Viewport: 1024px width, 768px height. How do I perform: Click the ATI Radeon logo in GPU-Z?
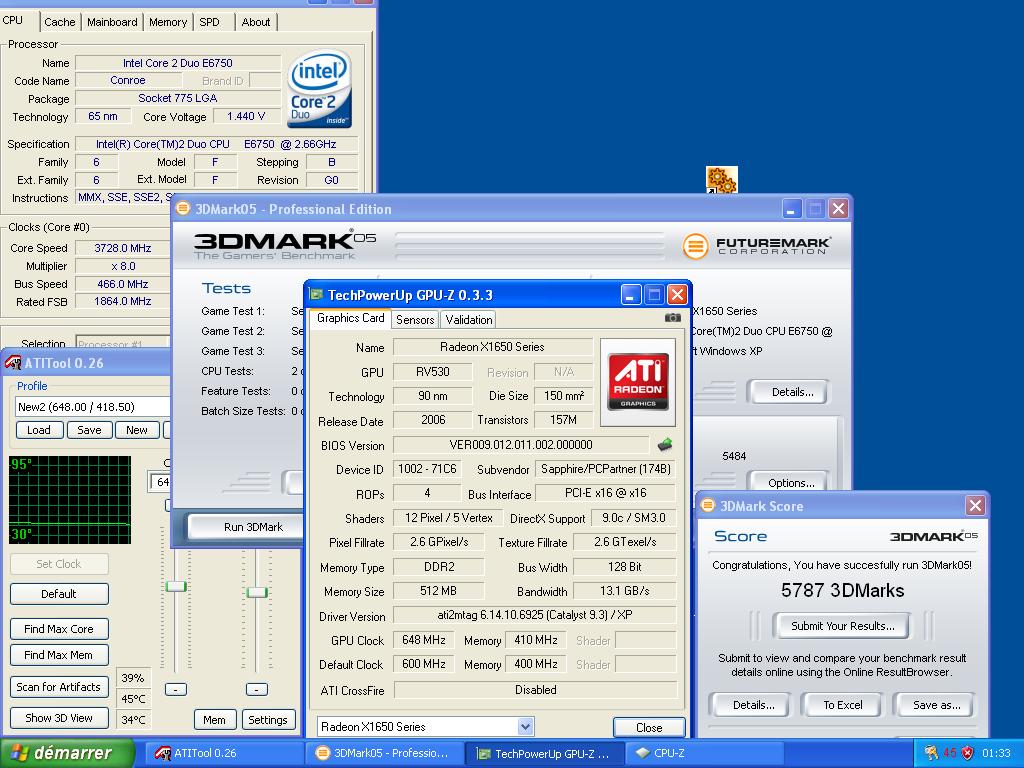[x=638, y=381]
